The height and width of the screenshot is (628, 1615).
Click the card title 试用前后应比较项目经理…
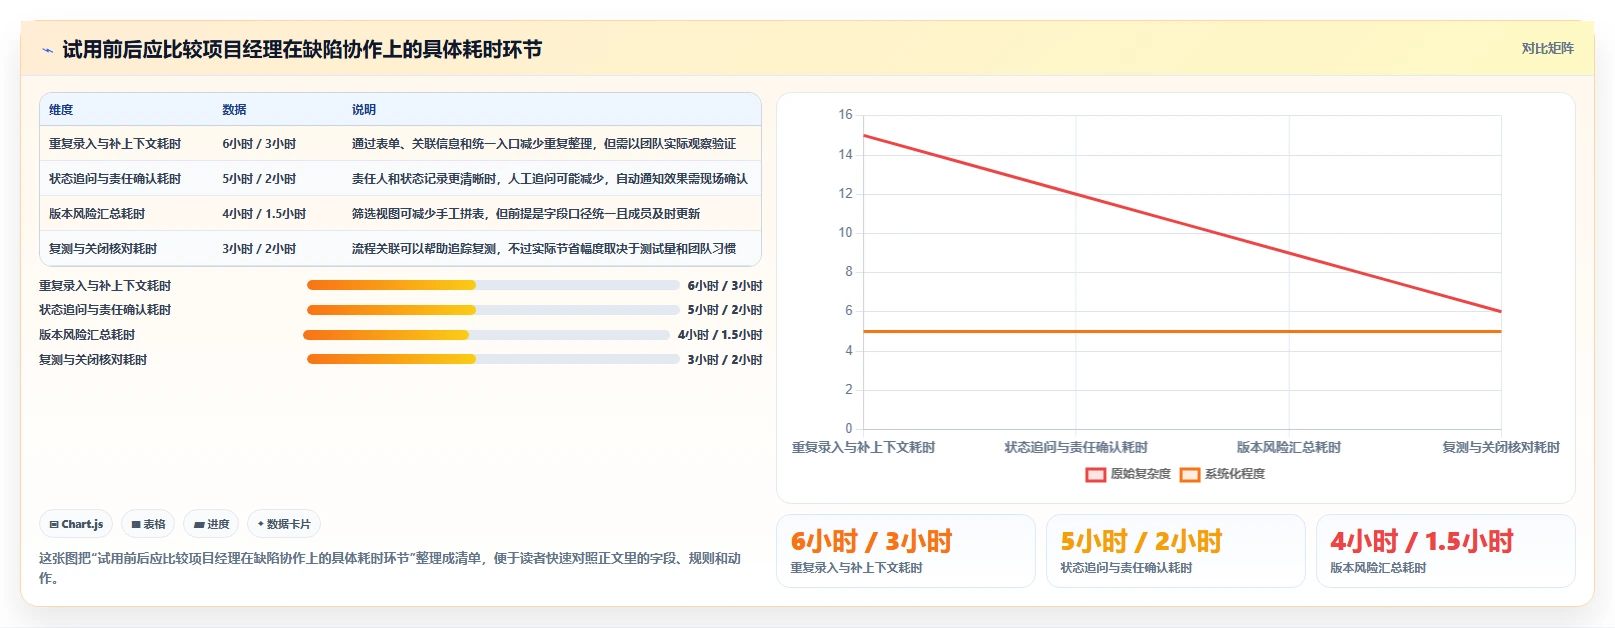(302, 50)
